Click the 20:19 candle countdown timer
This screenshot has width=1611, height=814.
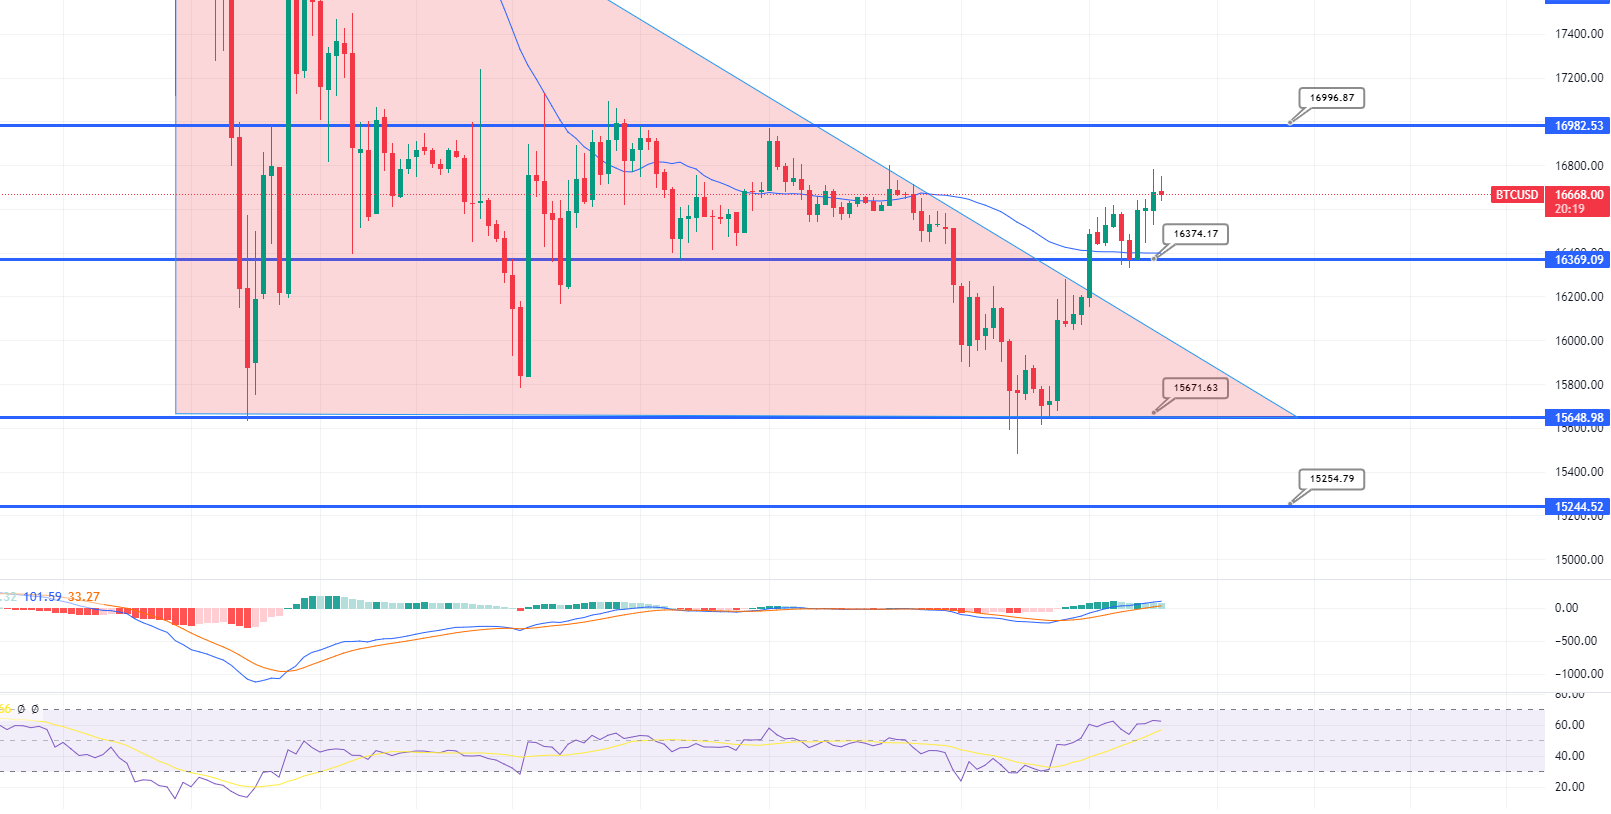(x=1569, y=209)
